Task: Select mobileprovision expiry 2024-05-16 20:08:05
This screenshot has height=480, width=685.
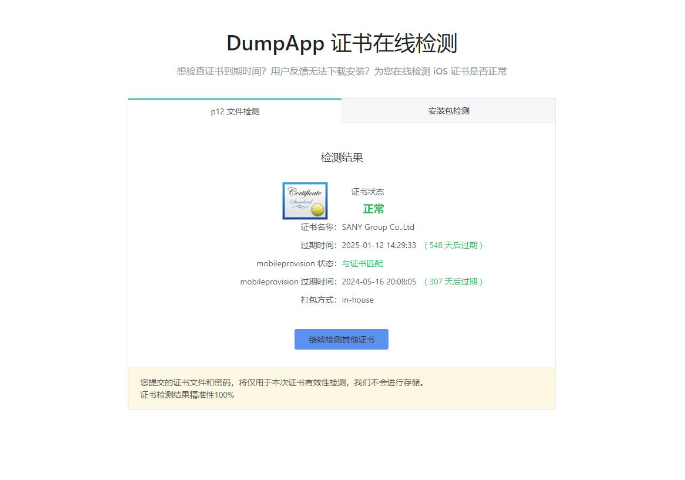Action: (x=379, y=282)
